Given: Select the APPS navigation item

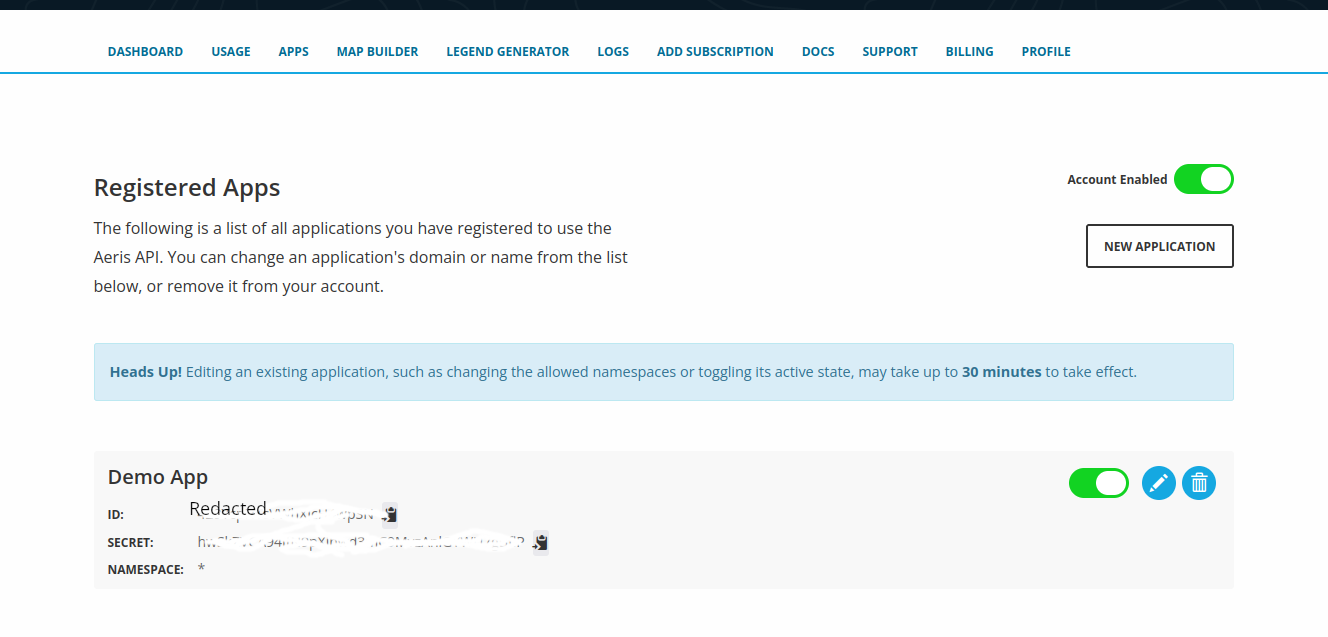Looking at the screenshot, I should 293,52.
